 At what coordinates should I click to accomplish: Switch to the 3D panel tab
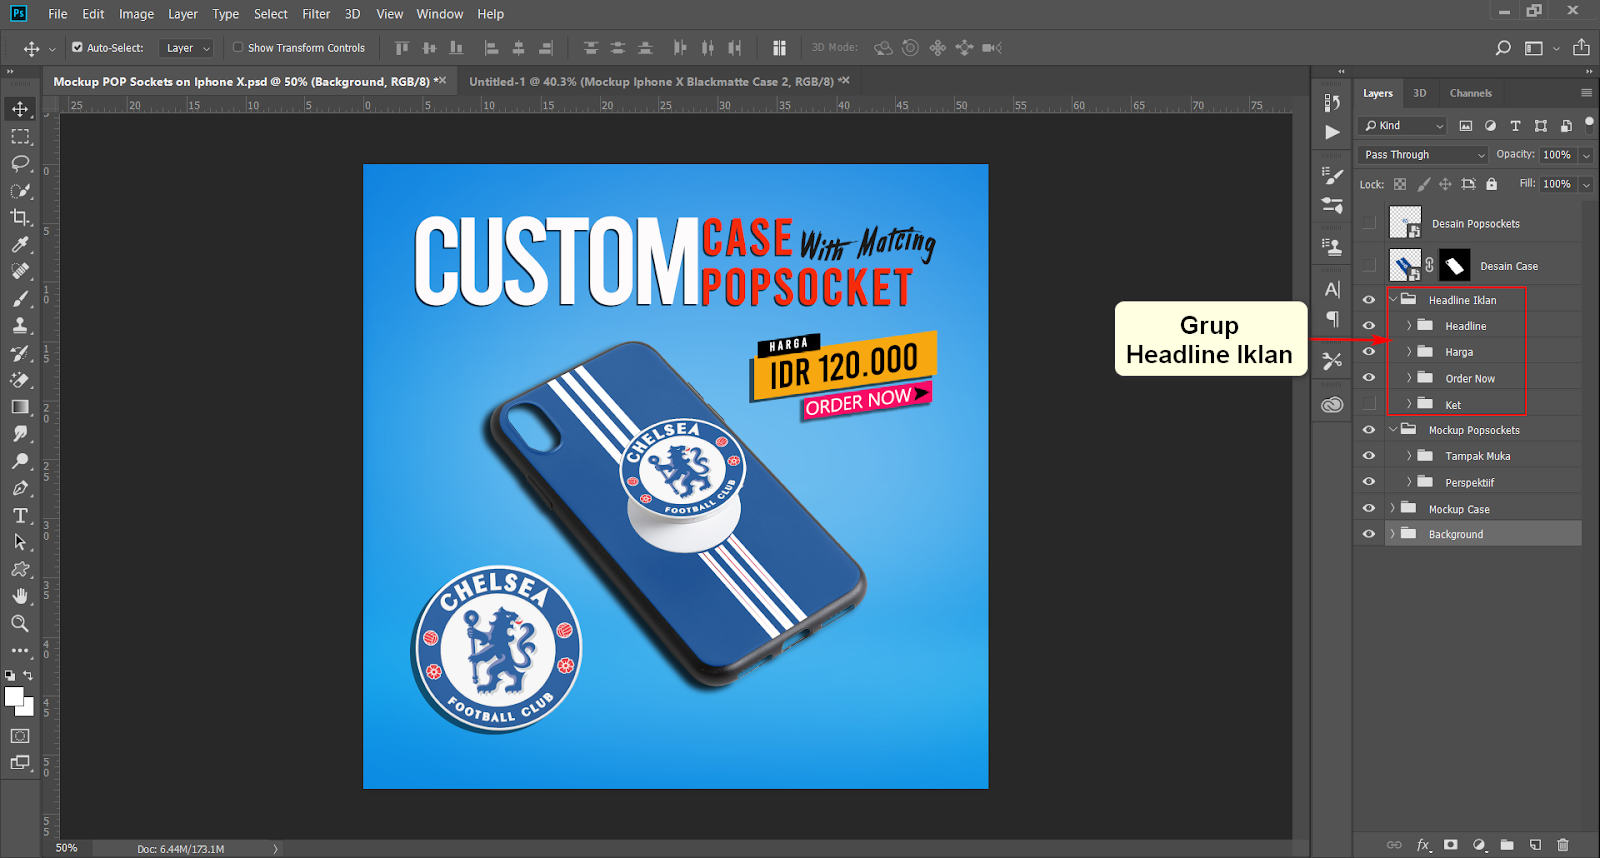(1419, 93)
